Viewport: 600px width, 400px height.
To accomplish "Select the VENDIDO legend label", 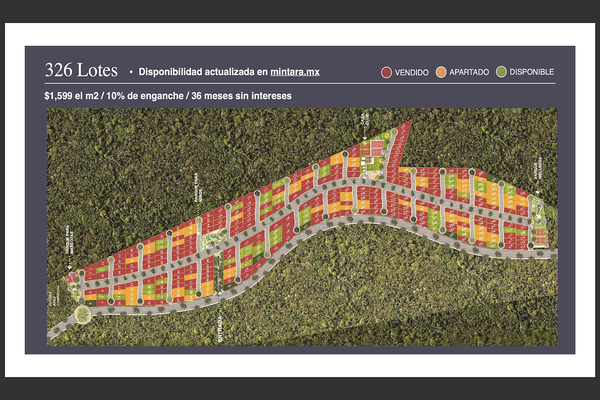I will 411,72.
